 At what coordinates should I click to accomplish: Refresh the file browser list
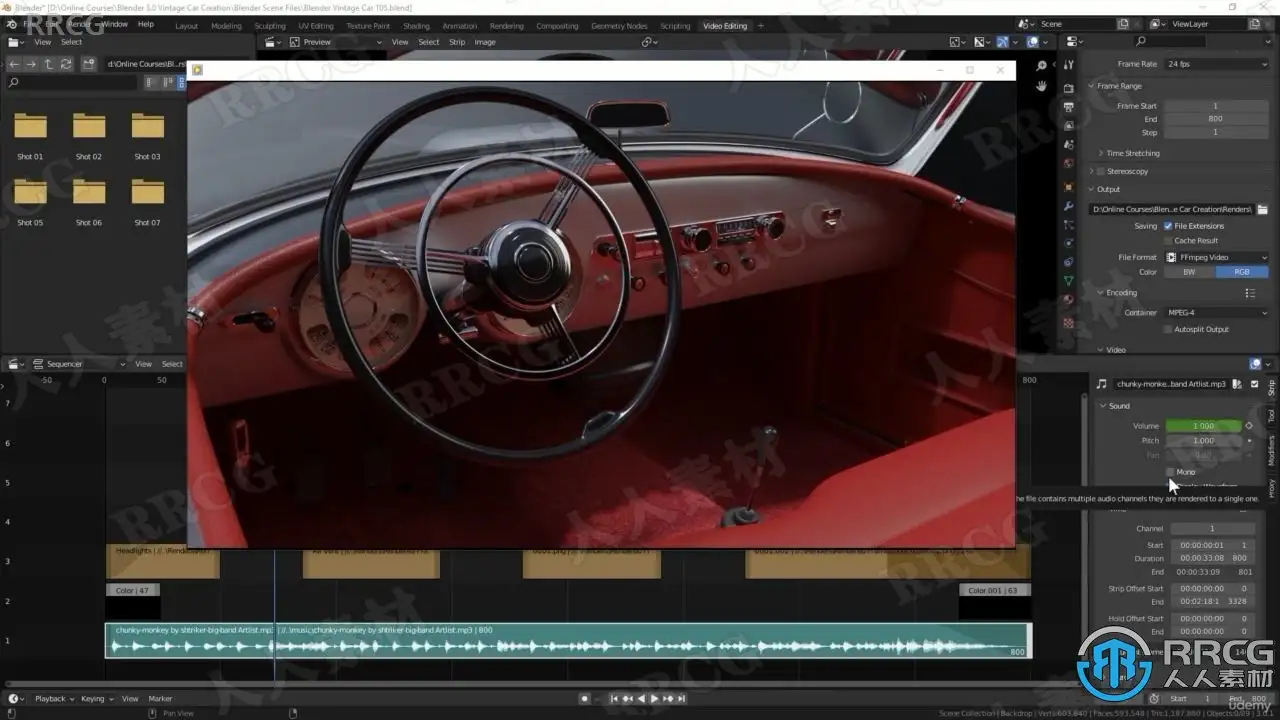[x=66, y=64]
